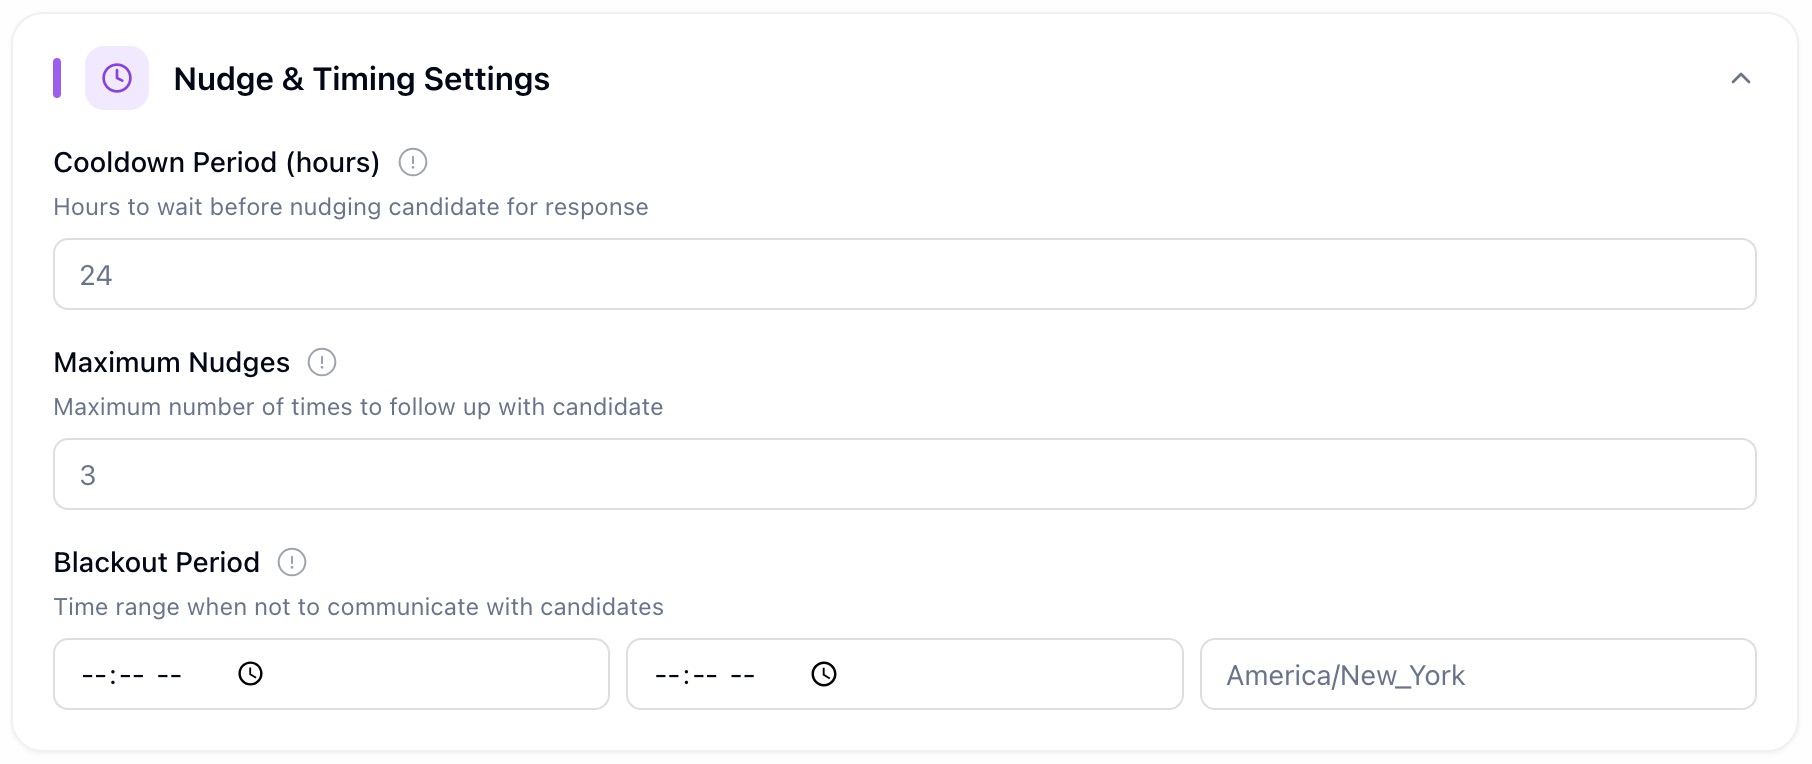Click the Blackout Period info icon
The width and height of the screenshot is (1812, 764).
point(292,562)
